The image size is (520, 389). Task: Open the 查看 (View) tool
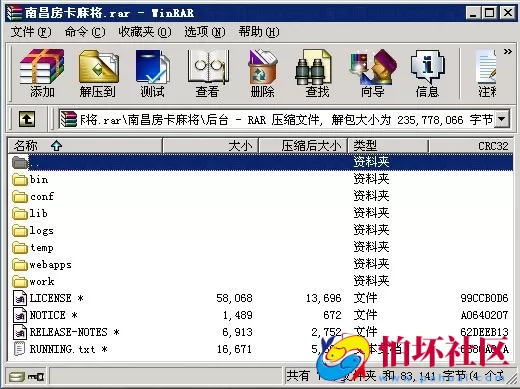[x=207, y=73]
